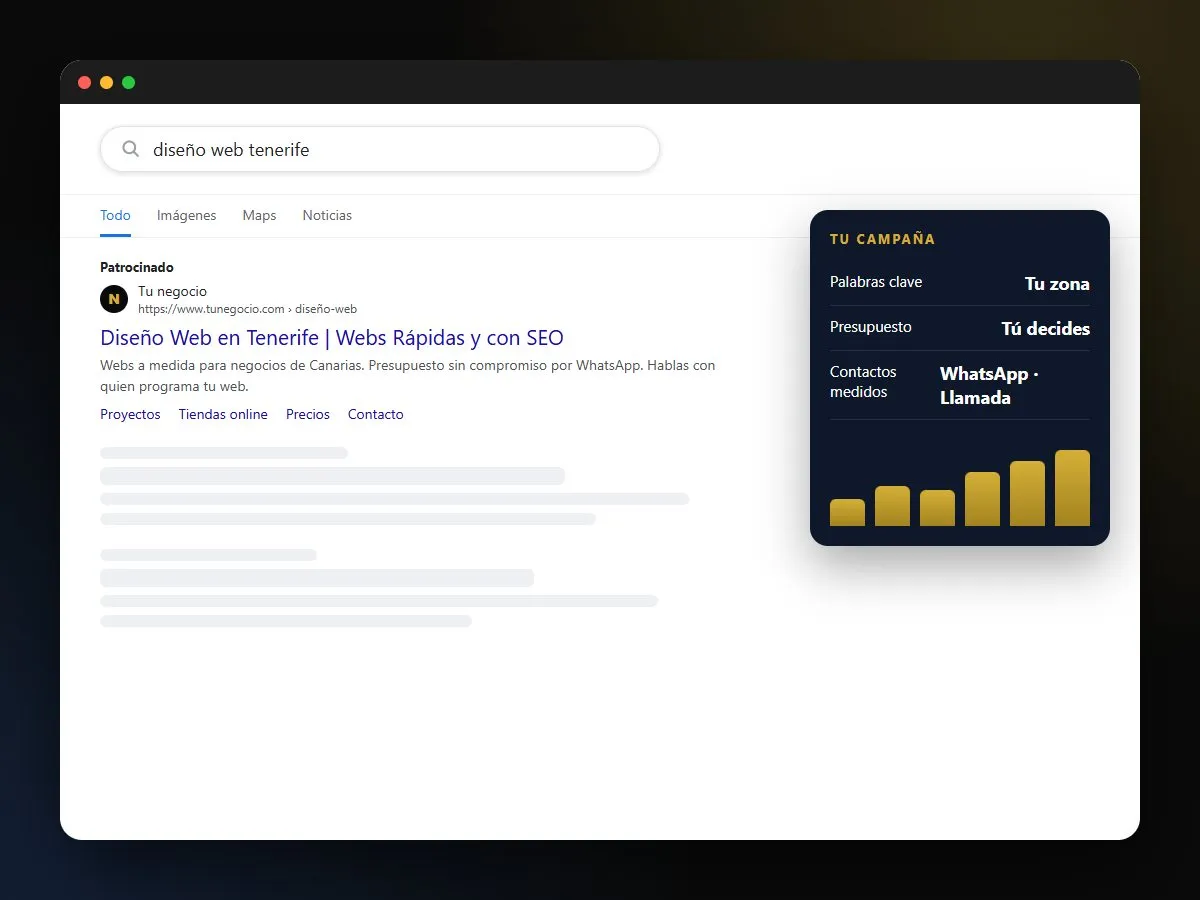The height and width of the screenshot is (900, 1200).
Task: Select the Tu zona value
Action: (1057, 284)
